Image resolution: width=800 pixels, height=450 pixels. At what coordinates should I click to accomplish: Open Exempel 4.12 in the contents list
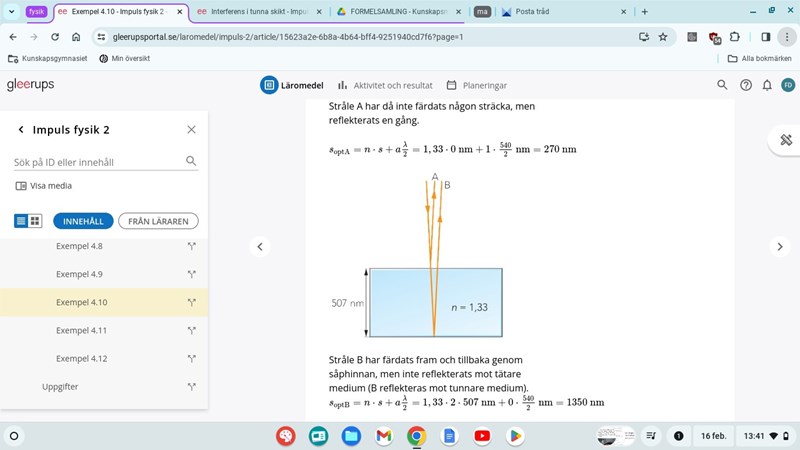pos(81,358)
